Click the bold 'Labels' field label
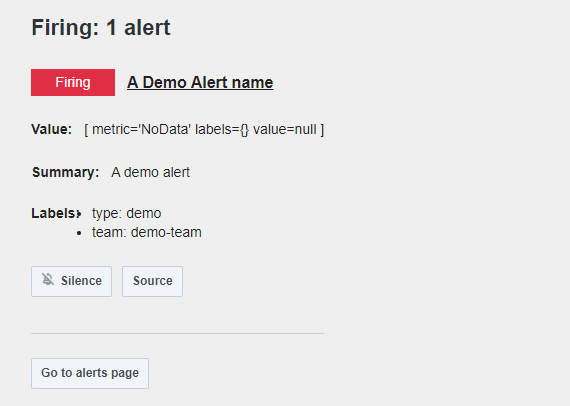This screenshot has height=406, width=570. [x=53, y=213]
